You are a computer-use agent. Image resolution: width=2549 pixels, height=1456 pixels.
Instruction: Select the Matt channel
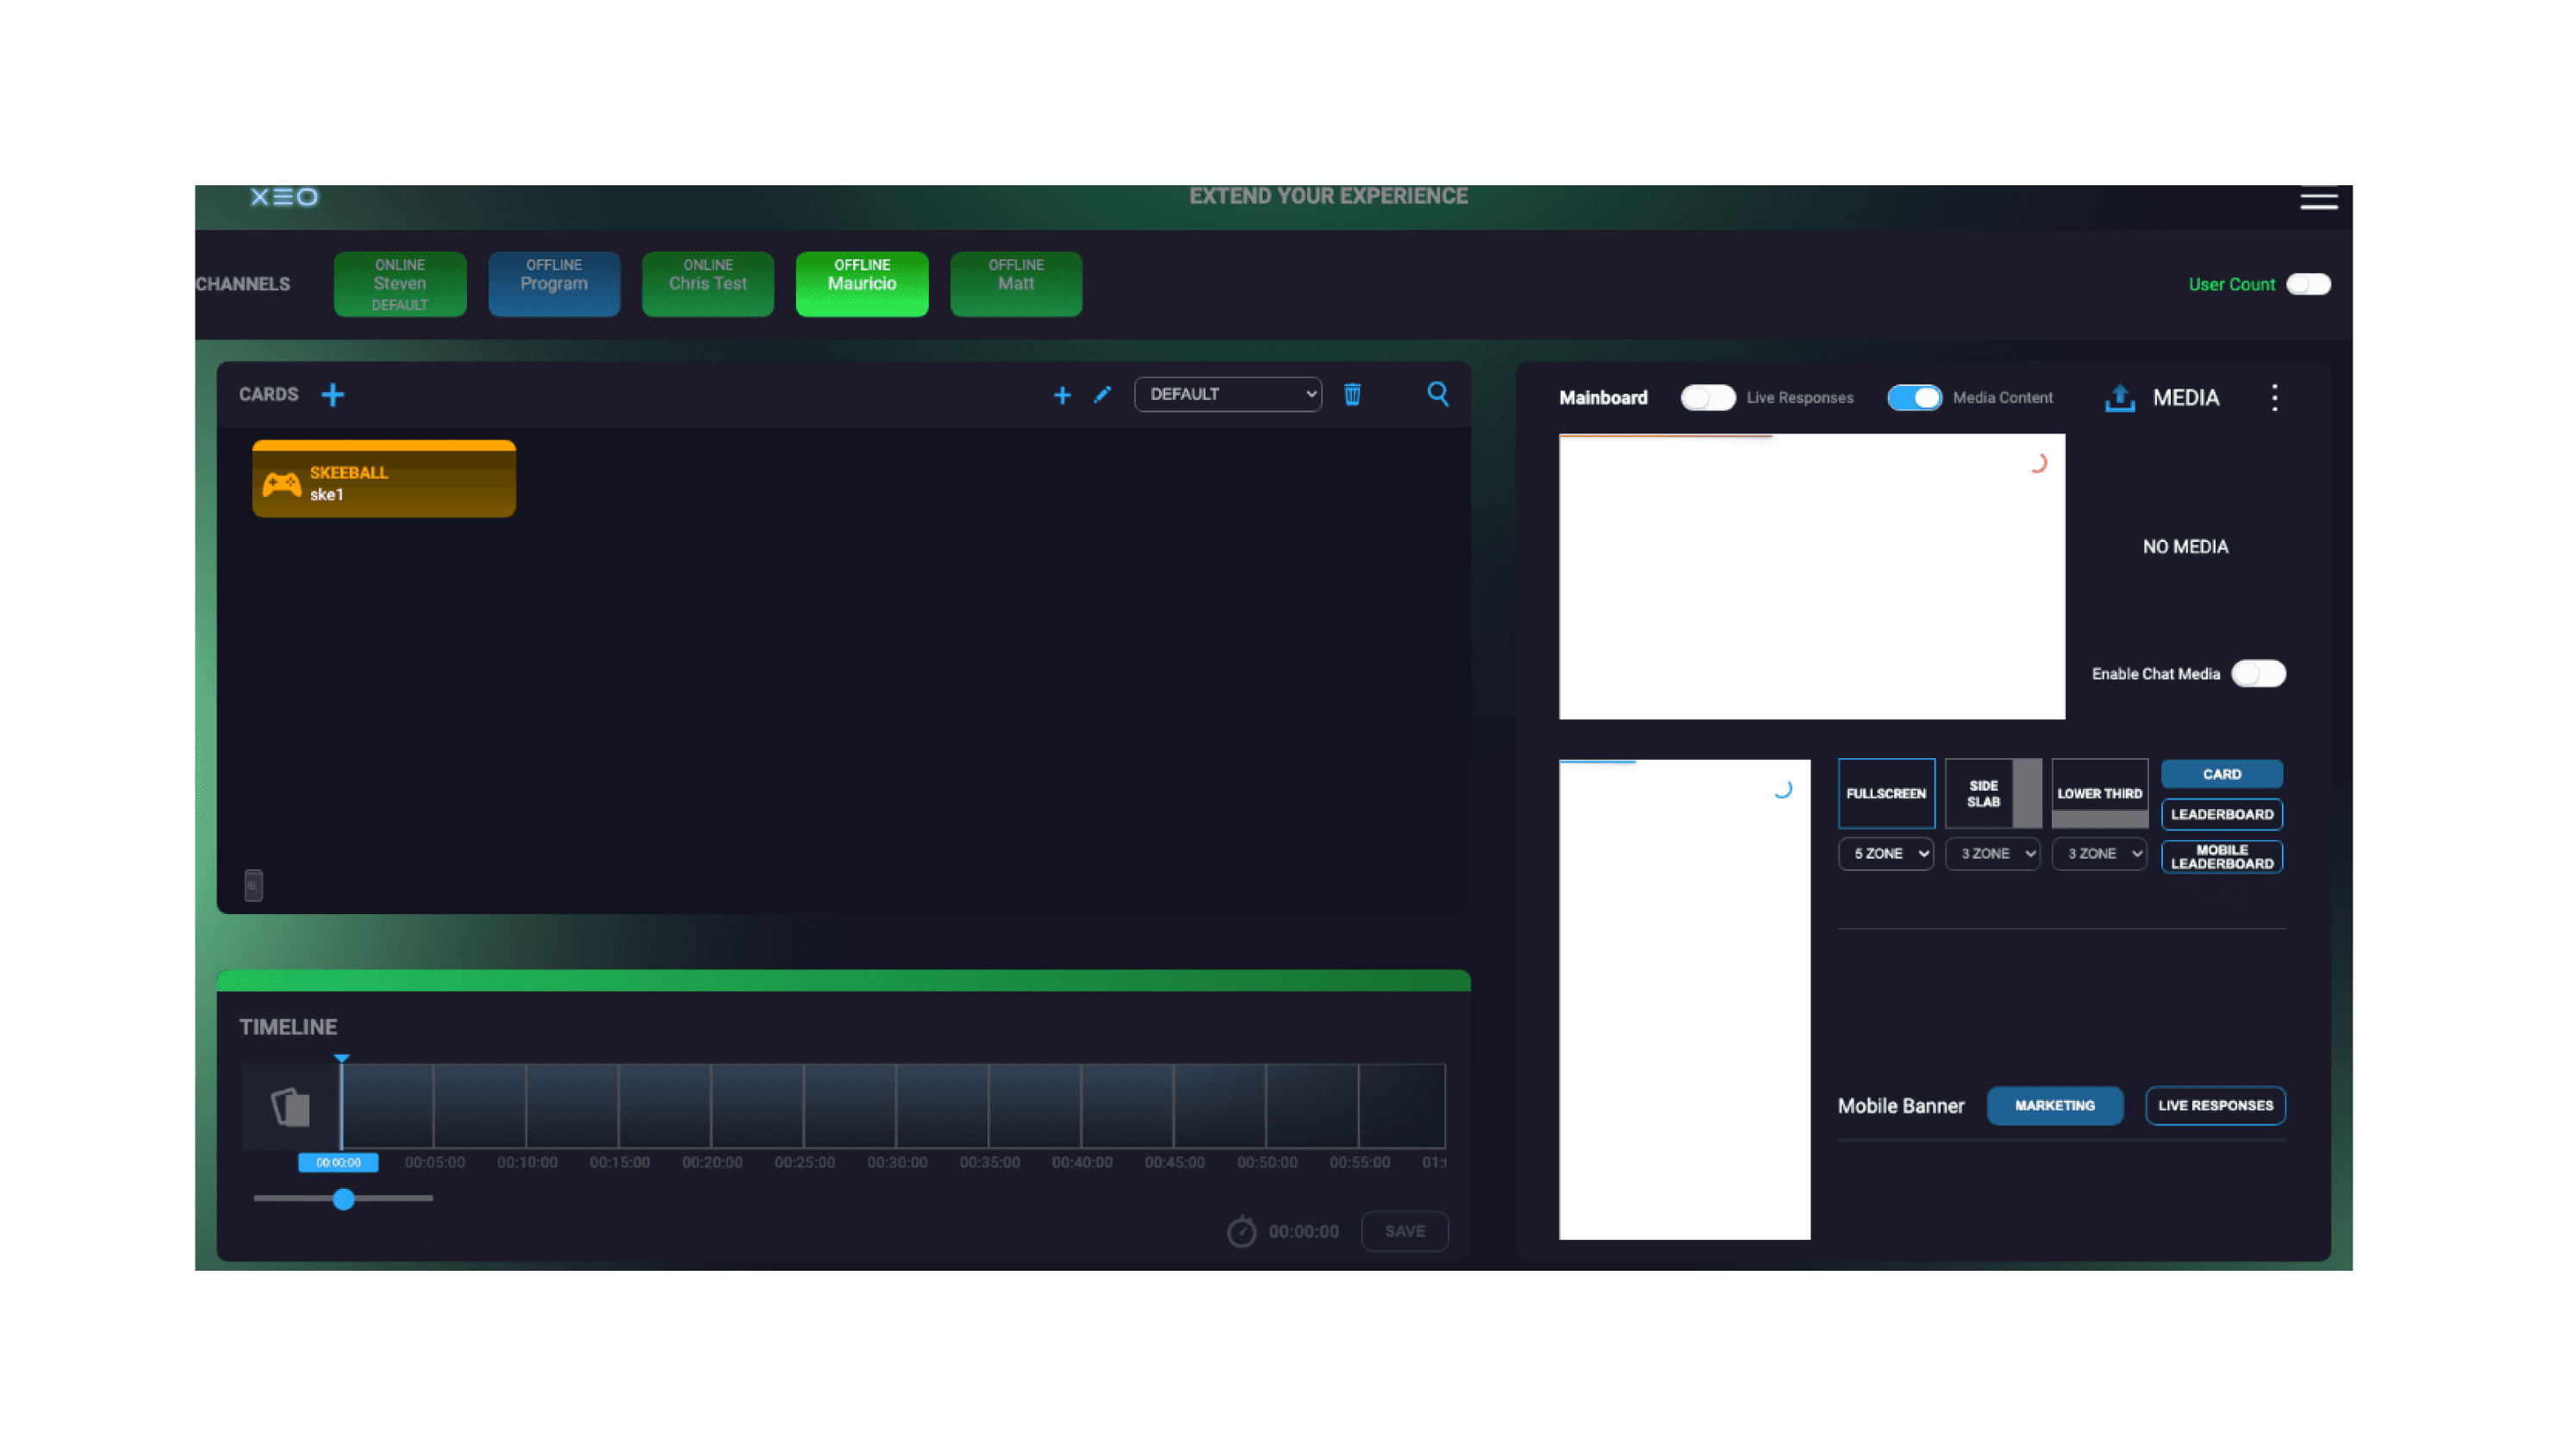1016,284
